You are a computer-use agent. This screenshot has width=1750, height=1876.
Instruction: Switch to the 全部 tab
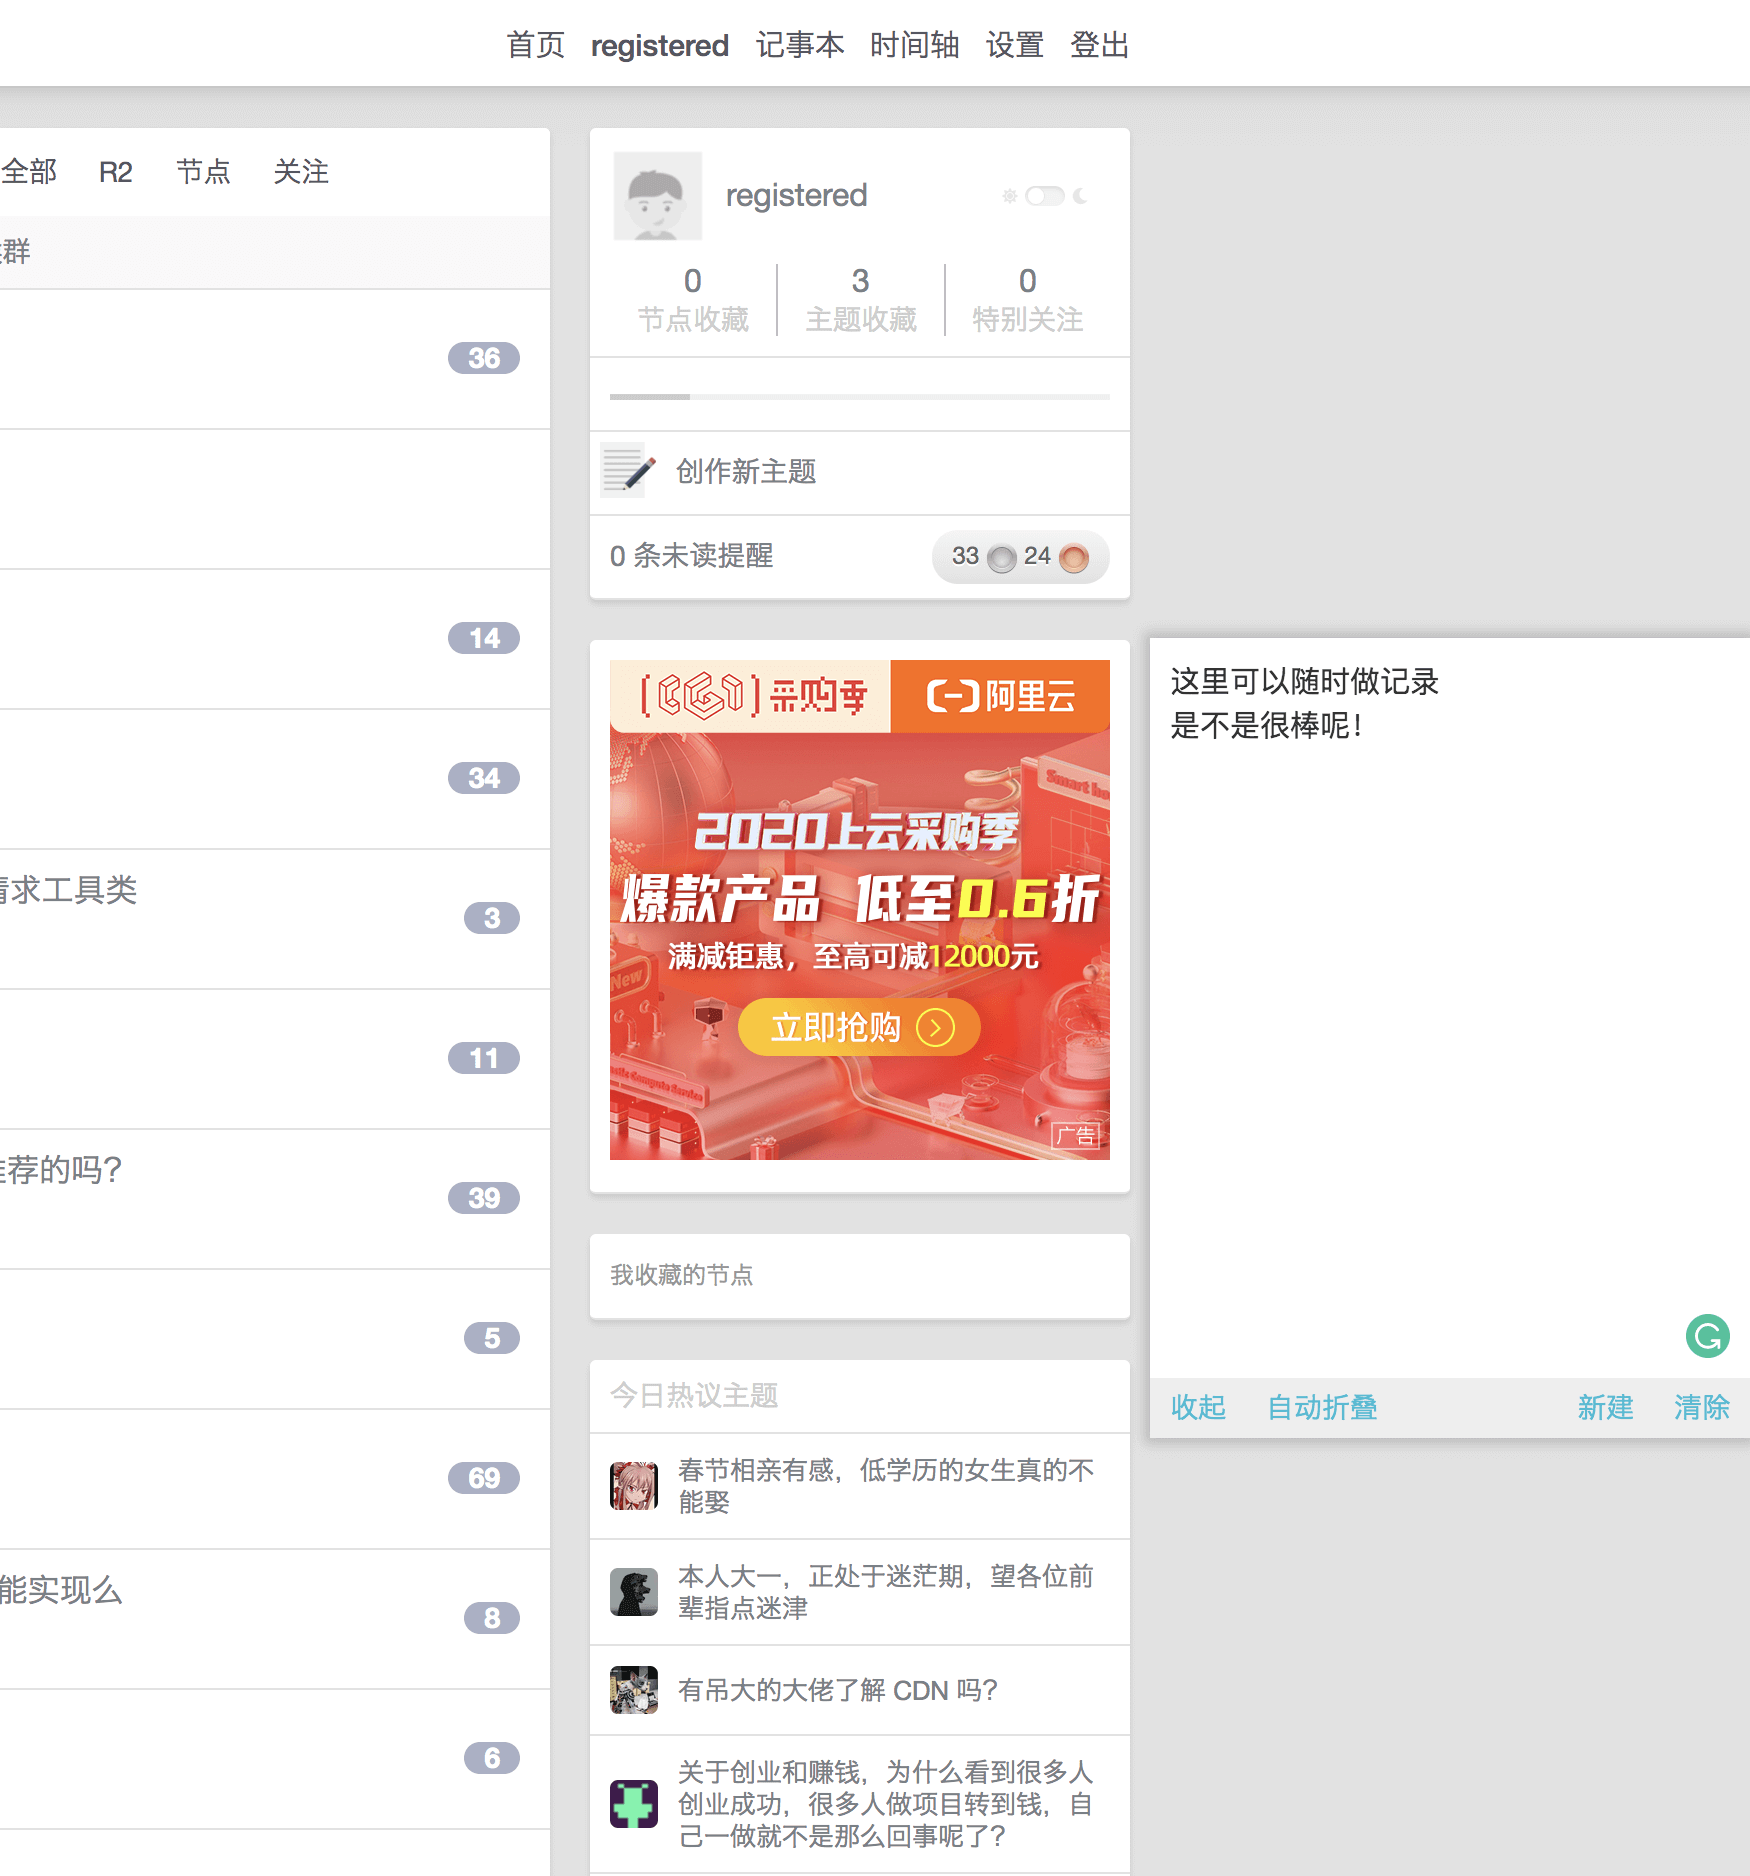(x=29, y=172)
